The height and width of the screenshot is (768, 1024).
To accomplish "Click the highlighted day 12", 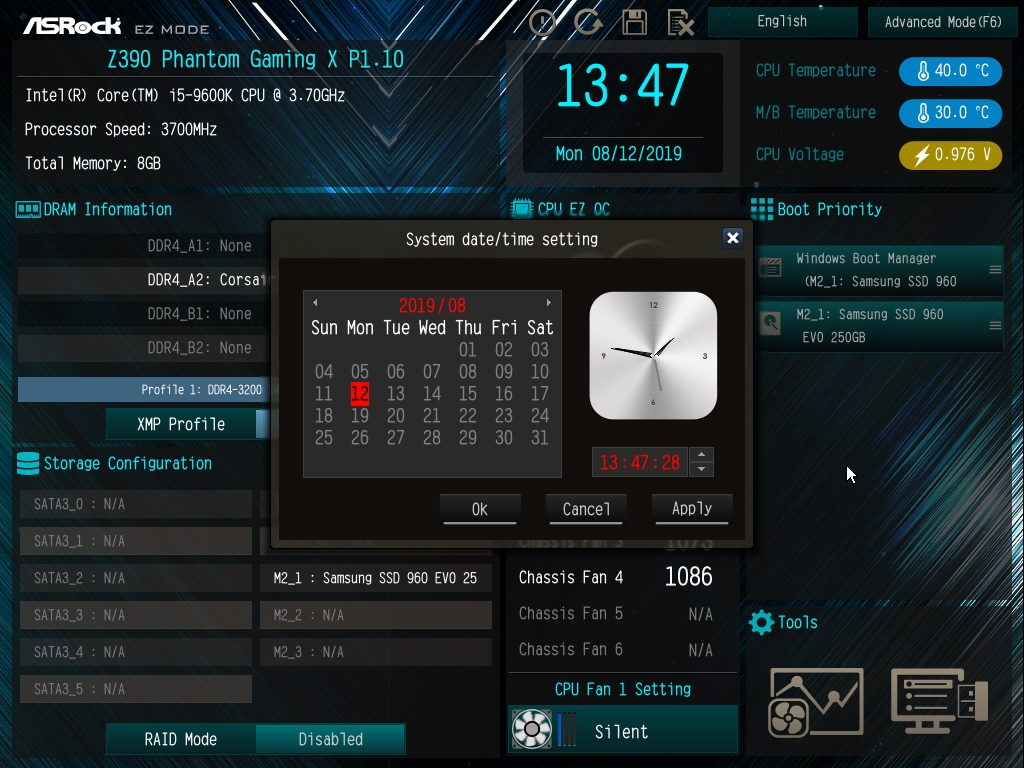I will click(360, 394).
